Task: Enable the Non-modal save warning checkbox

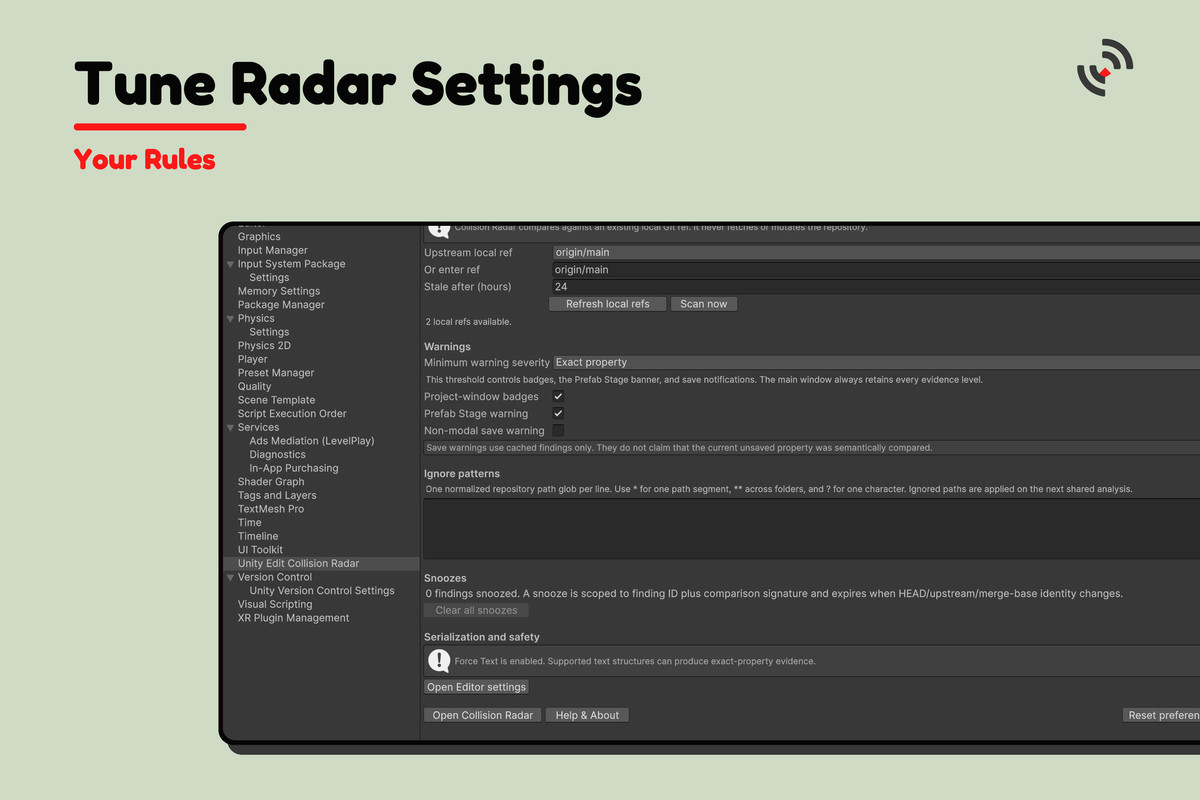Action: click(558, 430)
